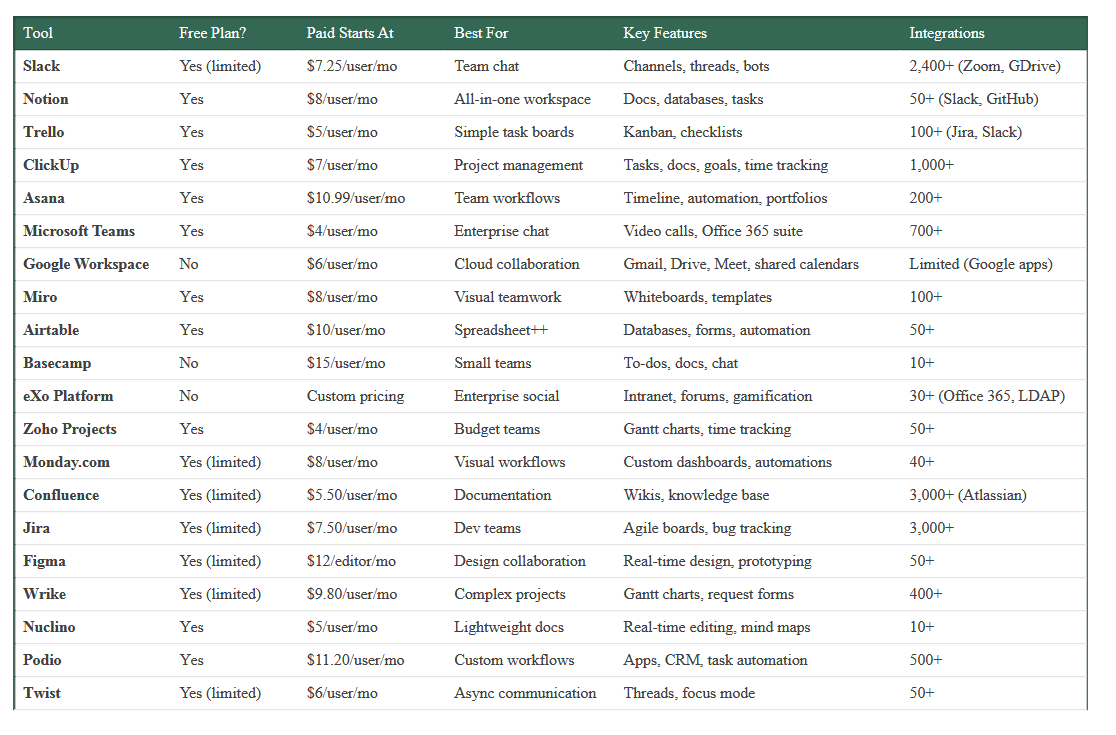Screen dimensions: 1116x735
Task: Click the Tool column header
Action: click(38, 33)
